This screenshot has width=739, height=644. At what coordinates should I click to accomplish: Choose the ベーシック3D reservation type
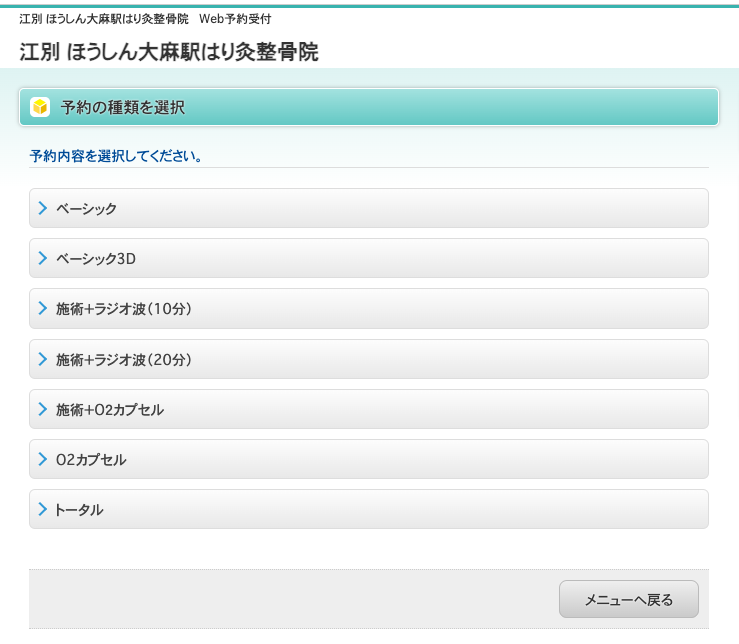tap(369, 258)
